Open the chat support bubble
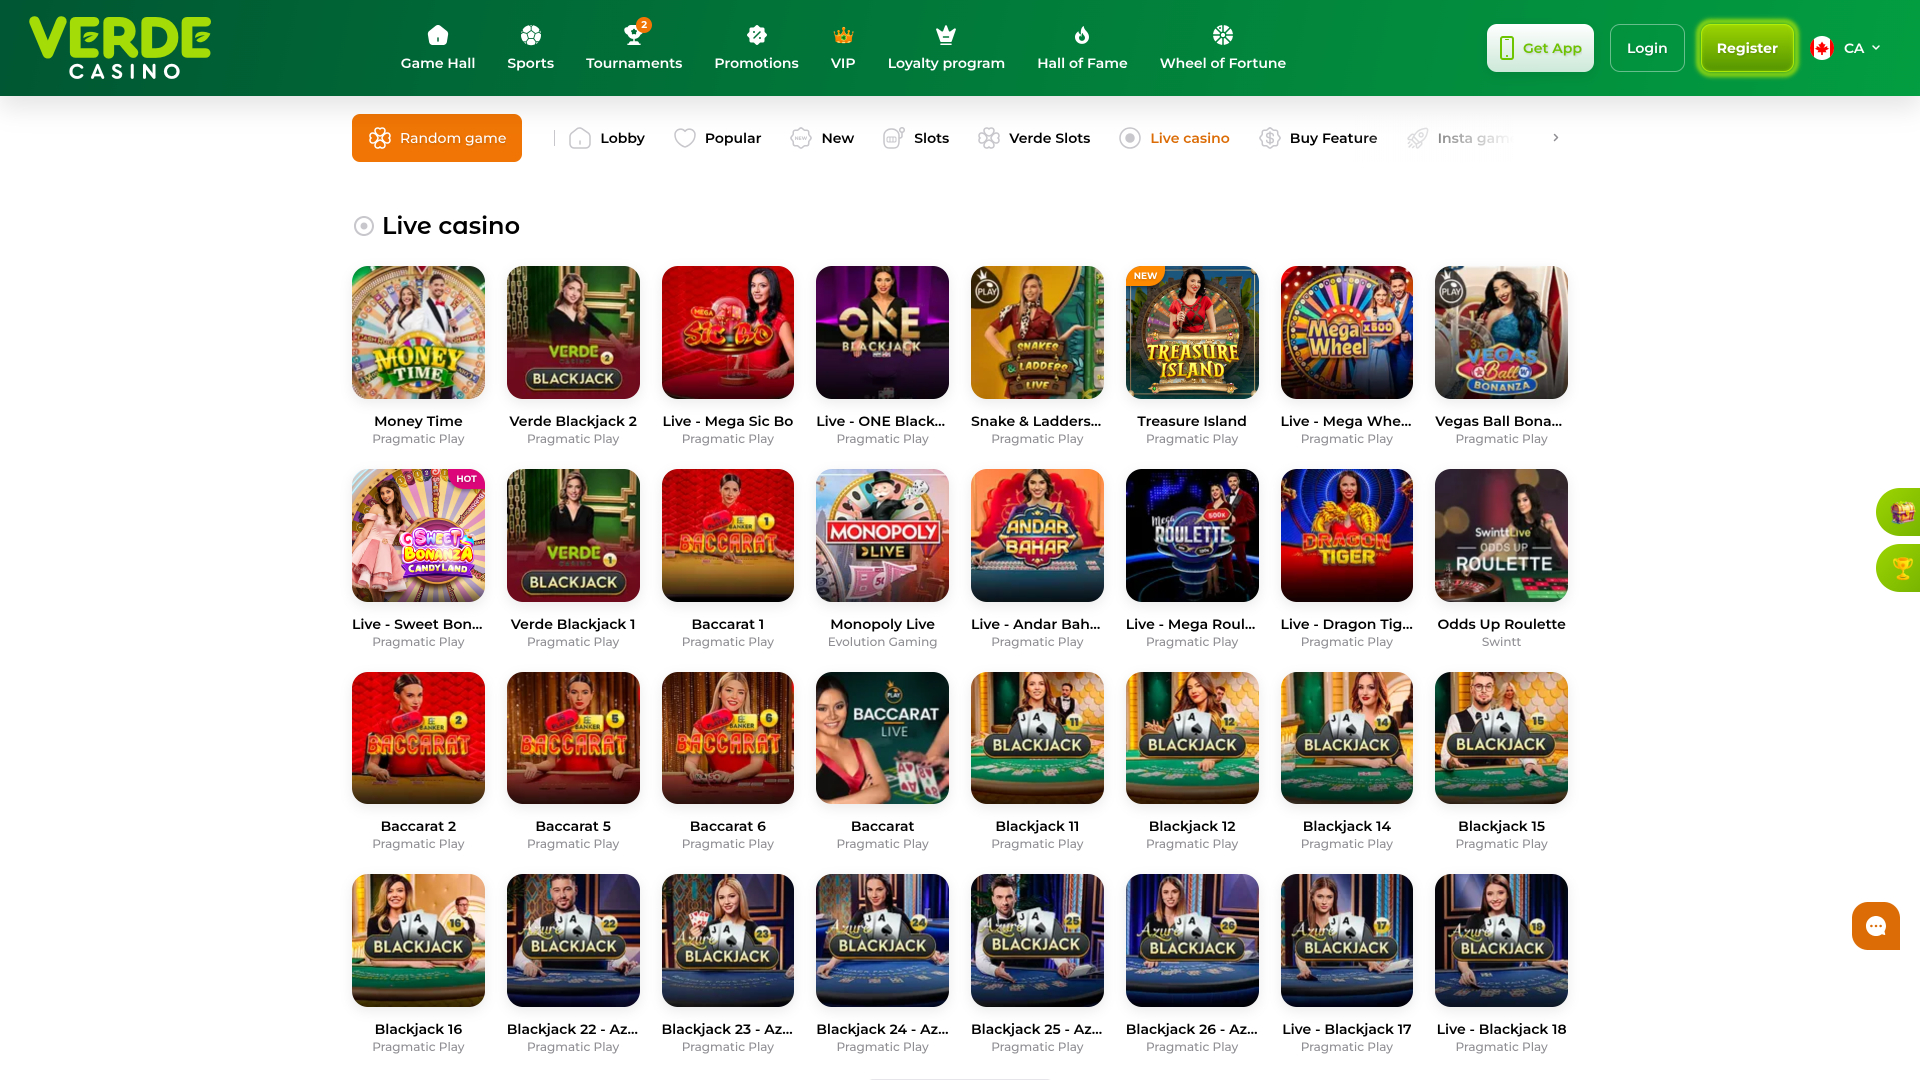The image size is (1920, 1080). click(1875, 925)
